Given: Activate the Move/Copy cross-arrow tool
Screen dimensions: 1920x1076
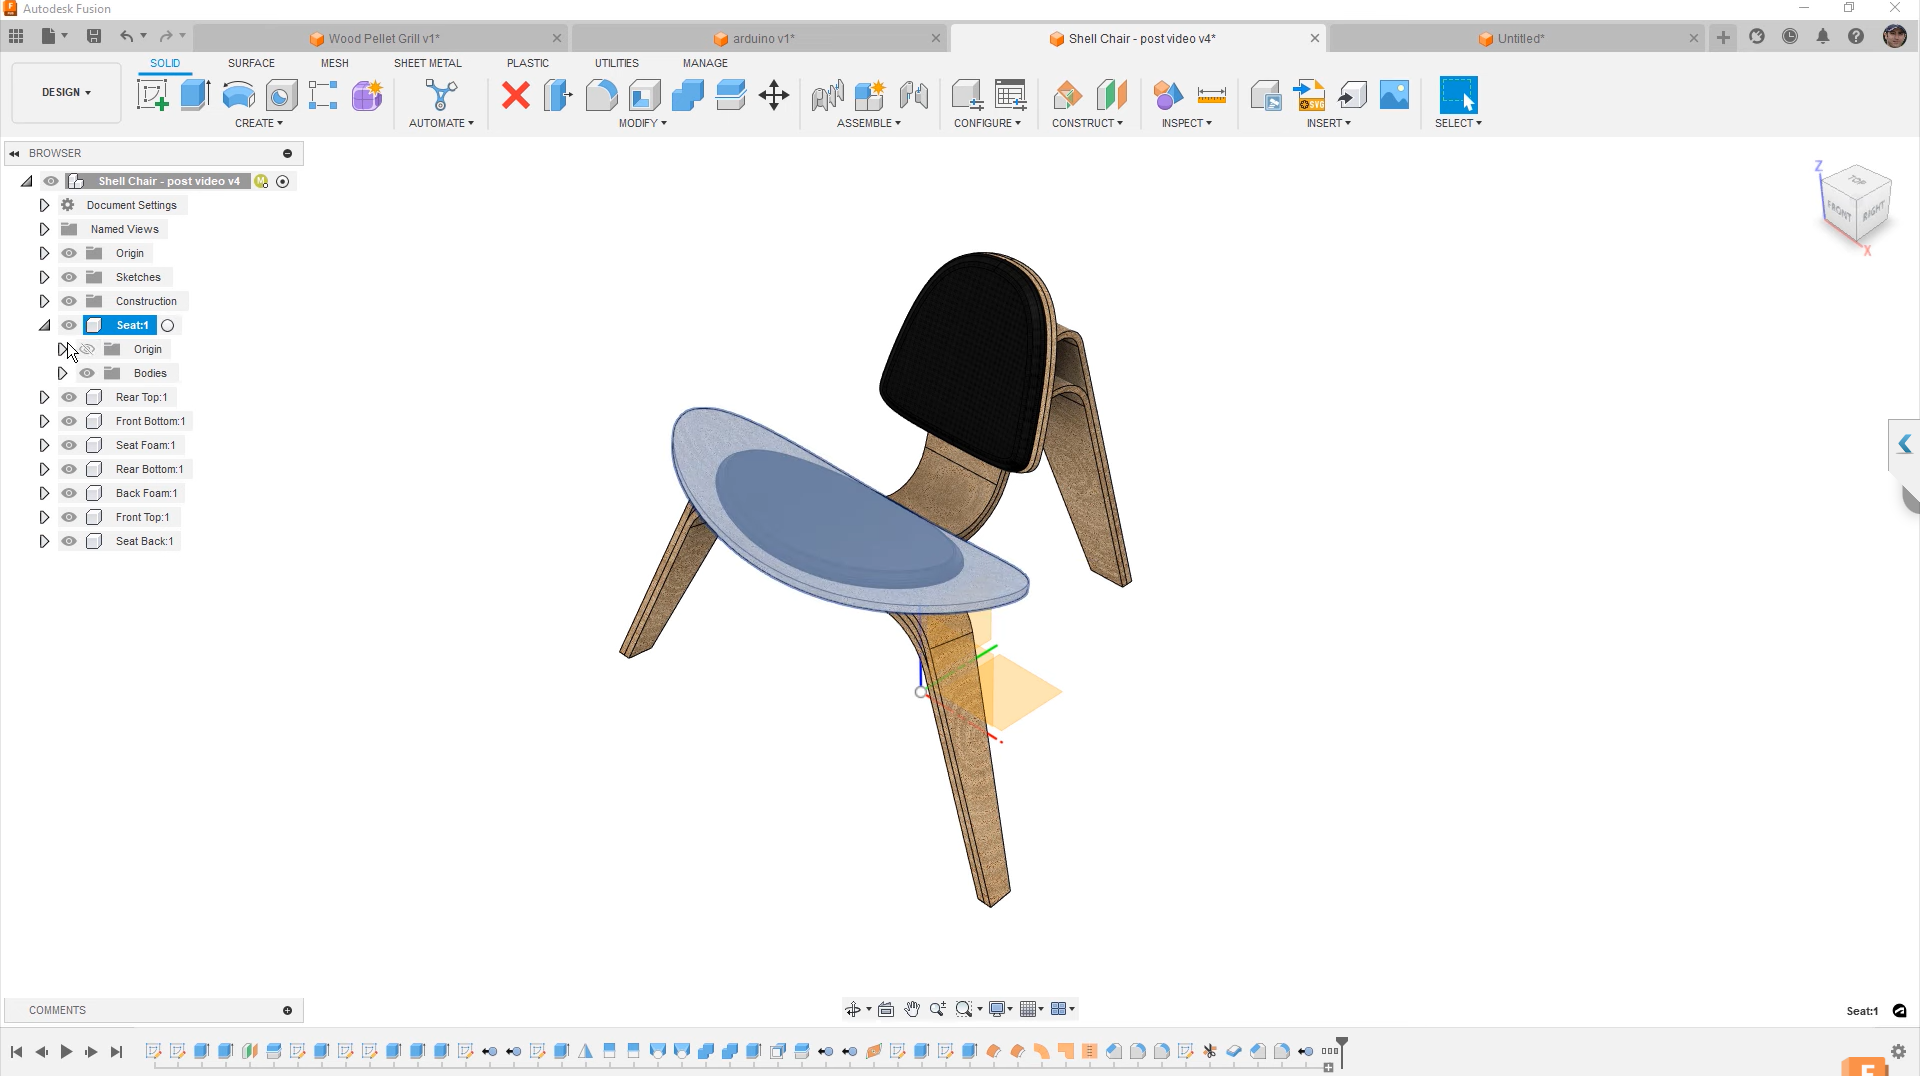Looking at the screenshot, I should (774, 95).
